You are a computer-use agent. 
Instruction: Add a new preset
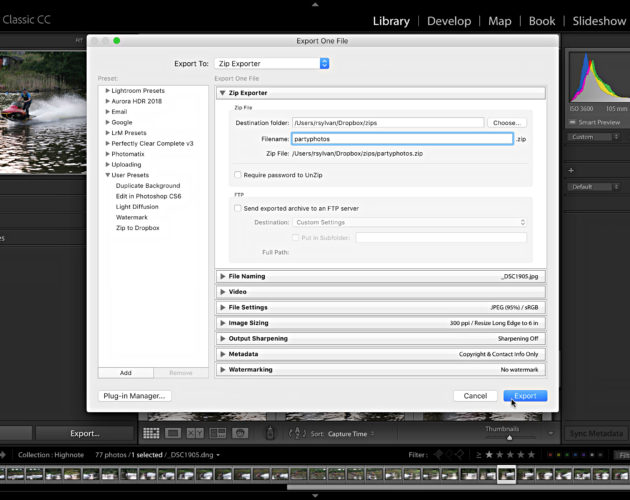click(x=125, y=373)
